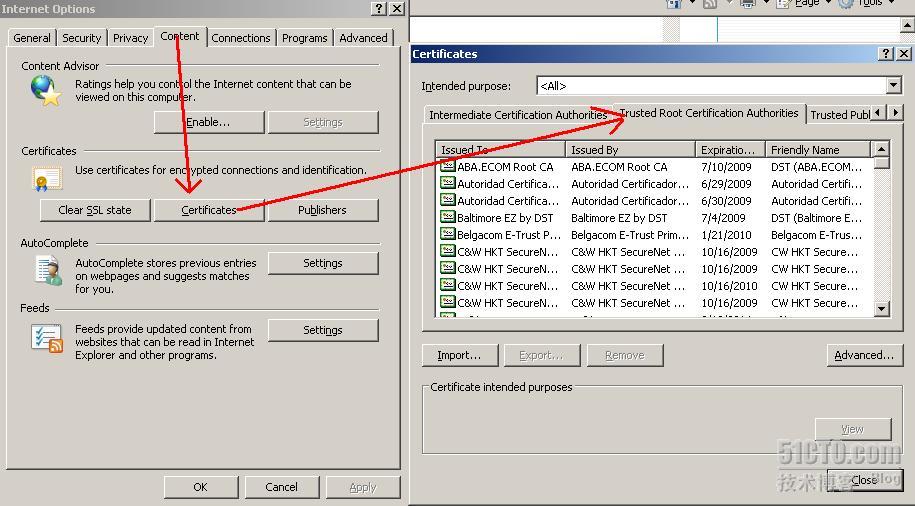Click the Clear SSL state button
915x506 pixels.
click(95, 210)
